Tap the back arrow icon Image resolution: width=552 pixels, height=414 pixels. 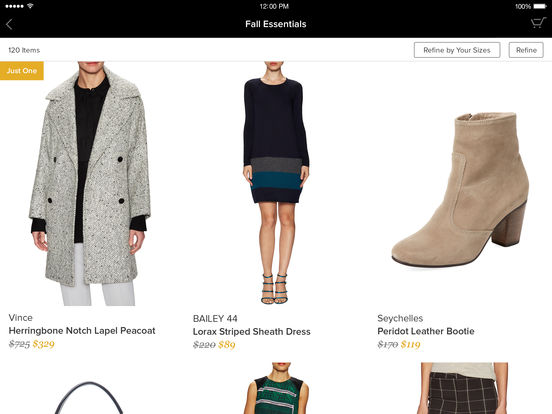tap(9, 24)
